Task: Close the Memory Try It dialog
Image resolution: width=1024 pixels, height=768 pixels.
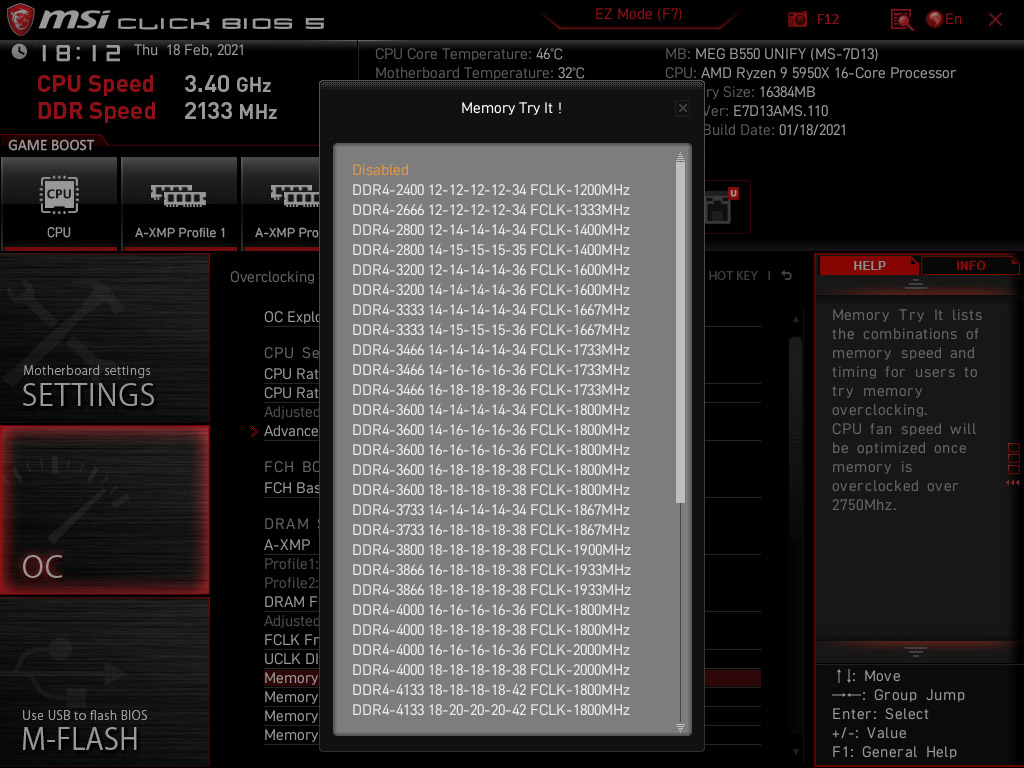Action: coord(682,108)
